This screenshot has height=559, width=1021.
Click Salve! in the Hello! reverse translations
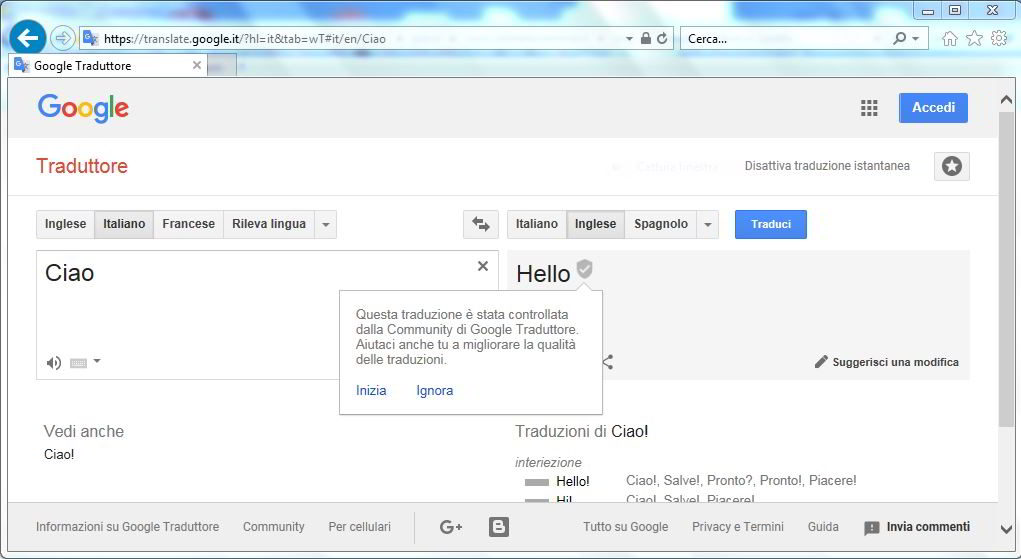click(x=682, y=481)
